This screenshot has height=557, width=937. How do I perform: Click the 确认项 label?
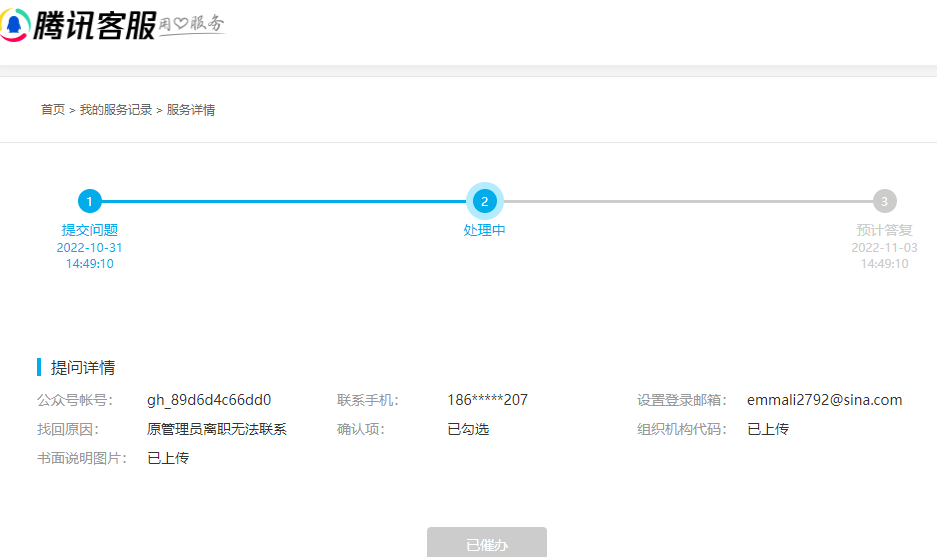tap(360, 429)
